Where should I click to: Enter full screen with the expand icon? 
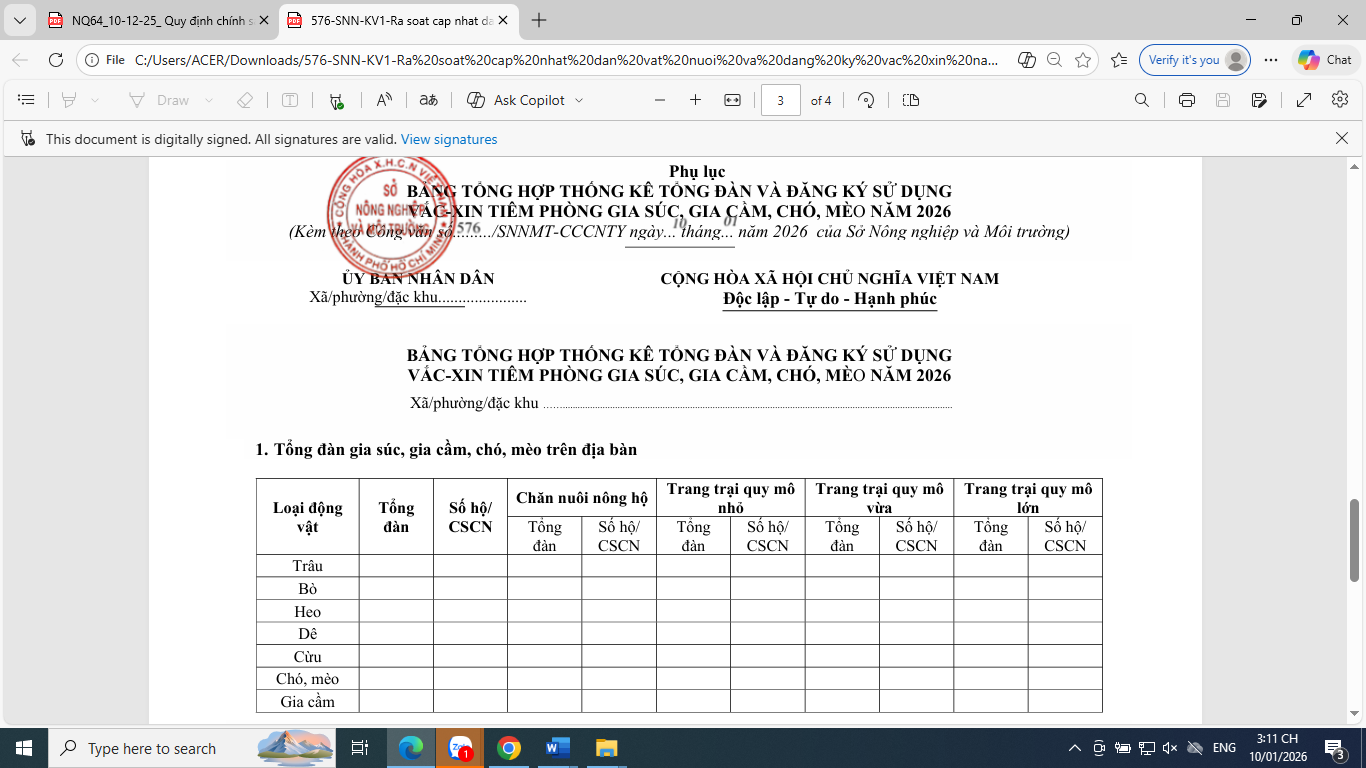1304,100
